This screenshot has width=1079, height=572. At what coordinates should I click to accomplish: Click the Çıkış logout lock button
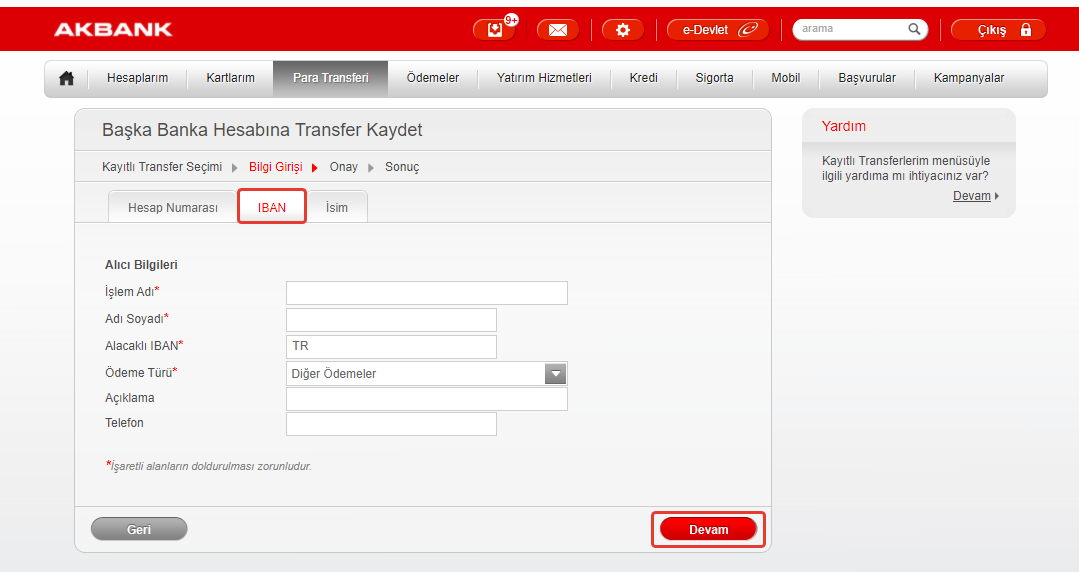[998, 30]
